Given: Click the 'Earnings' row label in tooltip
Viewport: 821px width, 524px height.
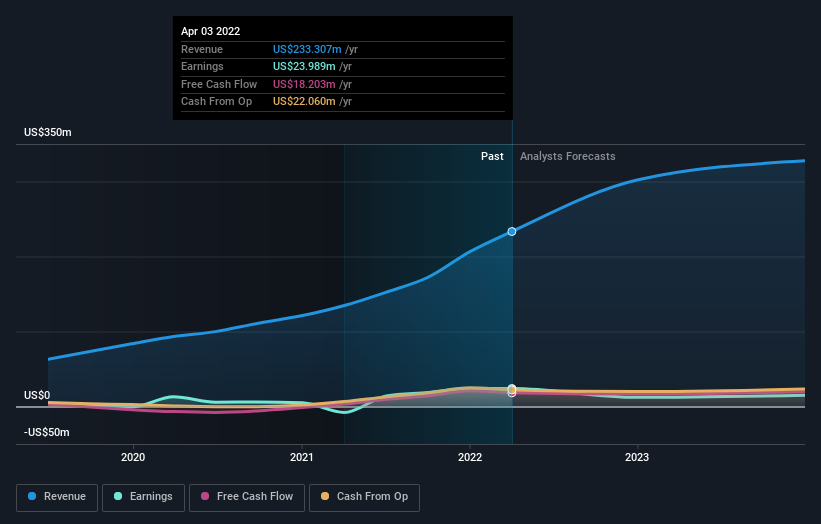Looking at the screenshot, I should [x=202, y=66].
